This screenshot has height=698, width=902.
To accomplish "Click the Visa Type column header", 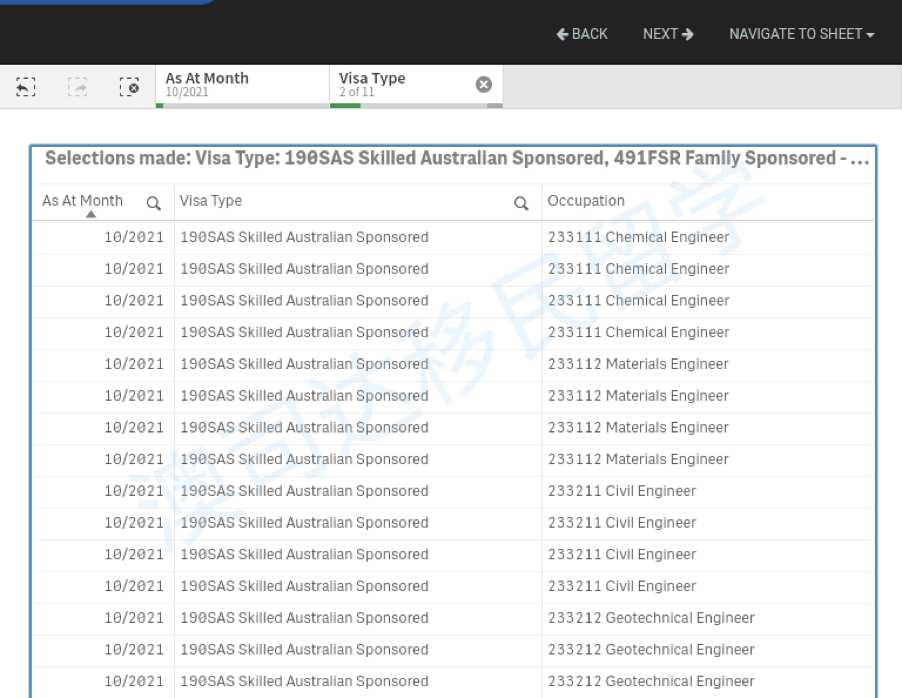I will point(211,201).
